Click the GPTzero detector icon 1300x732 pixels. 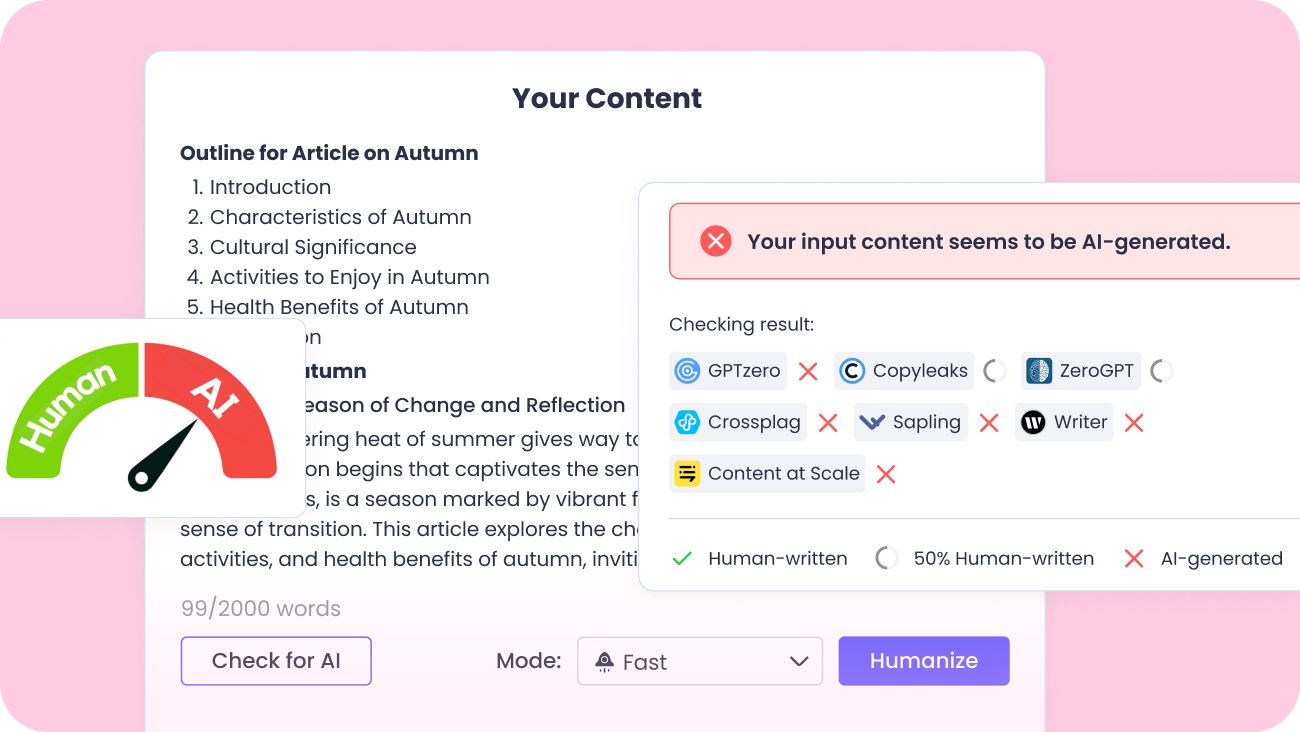tap(687, 371)
